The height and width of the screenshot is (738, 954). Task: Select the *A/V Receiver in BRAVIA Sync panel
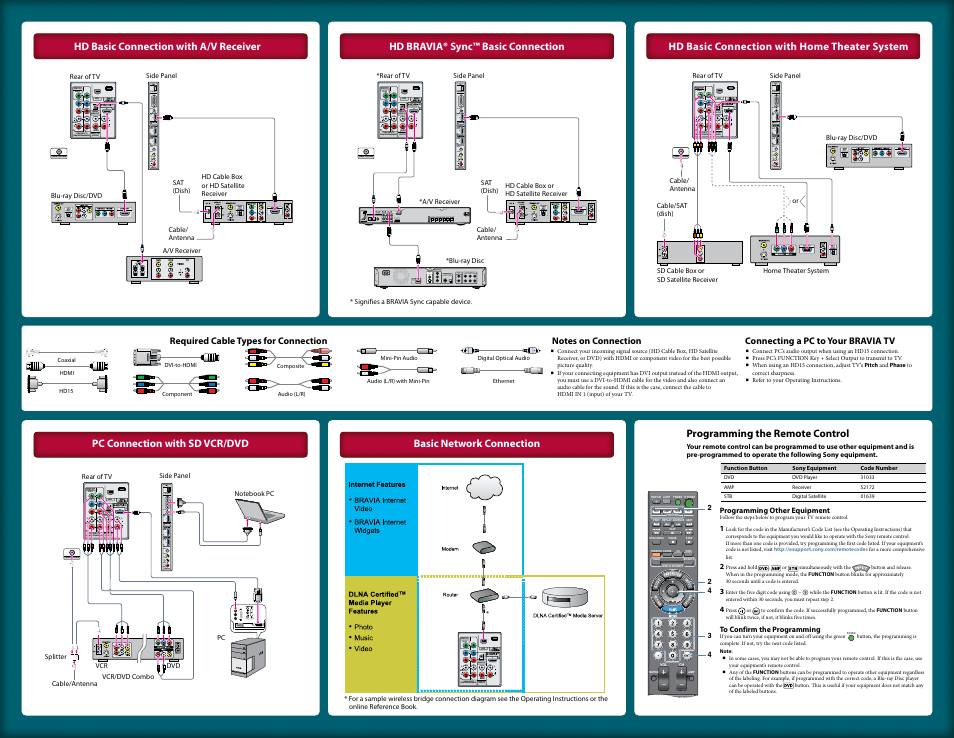415,215
